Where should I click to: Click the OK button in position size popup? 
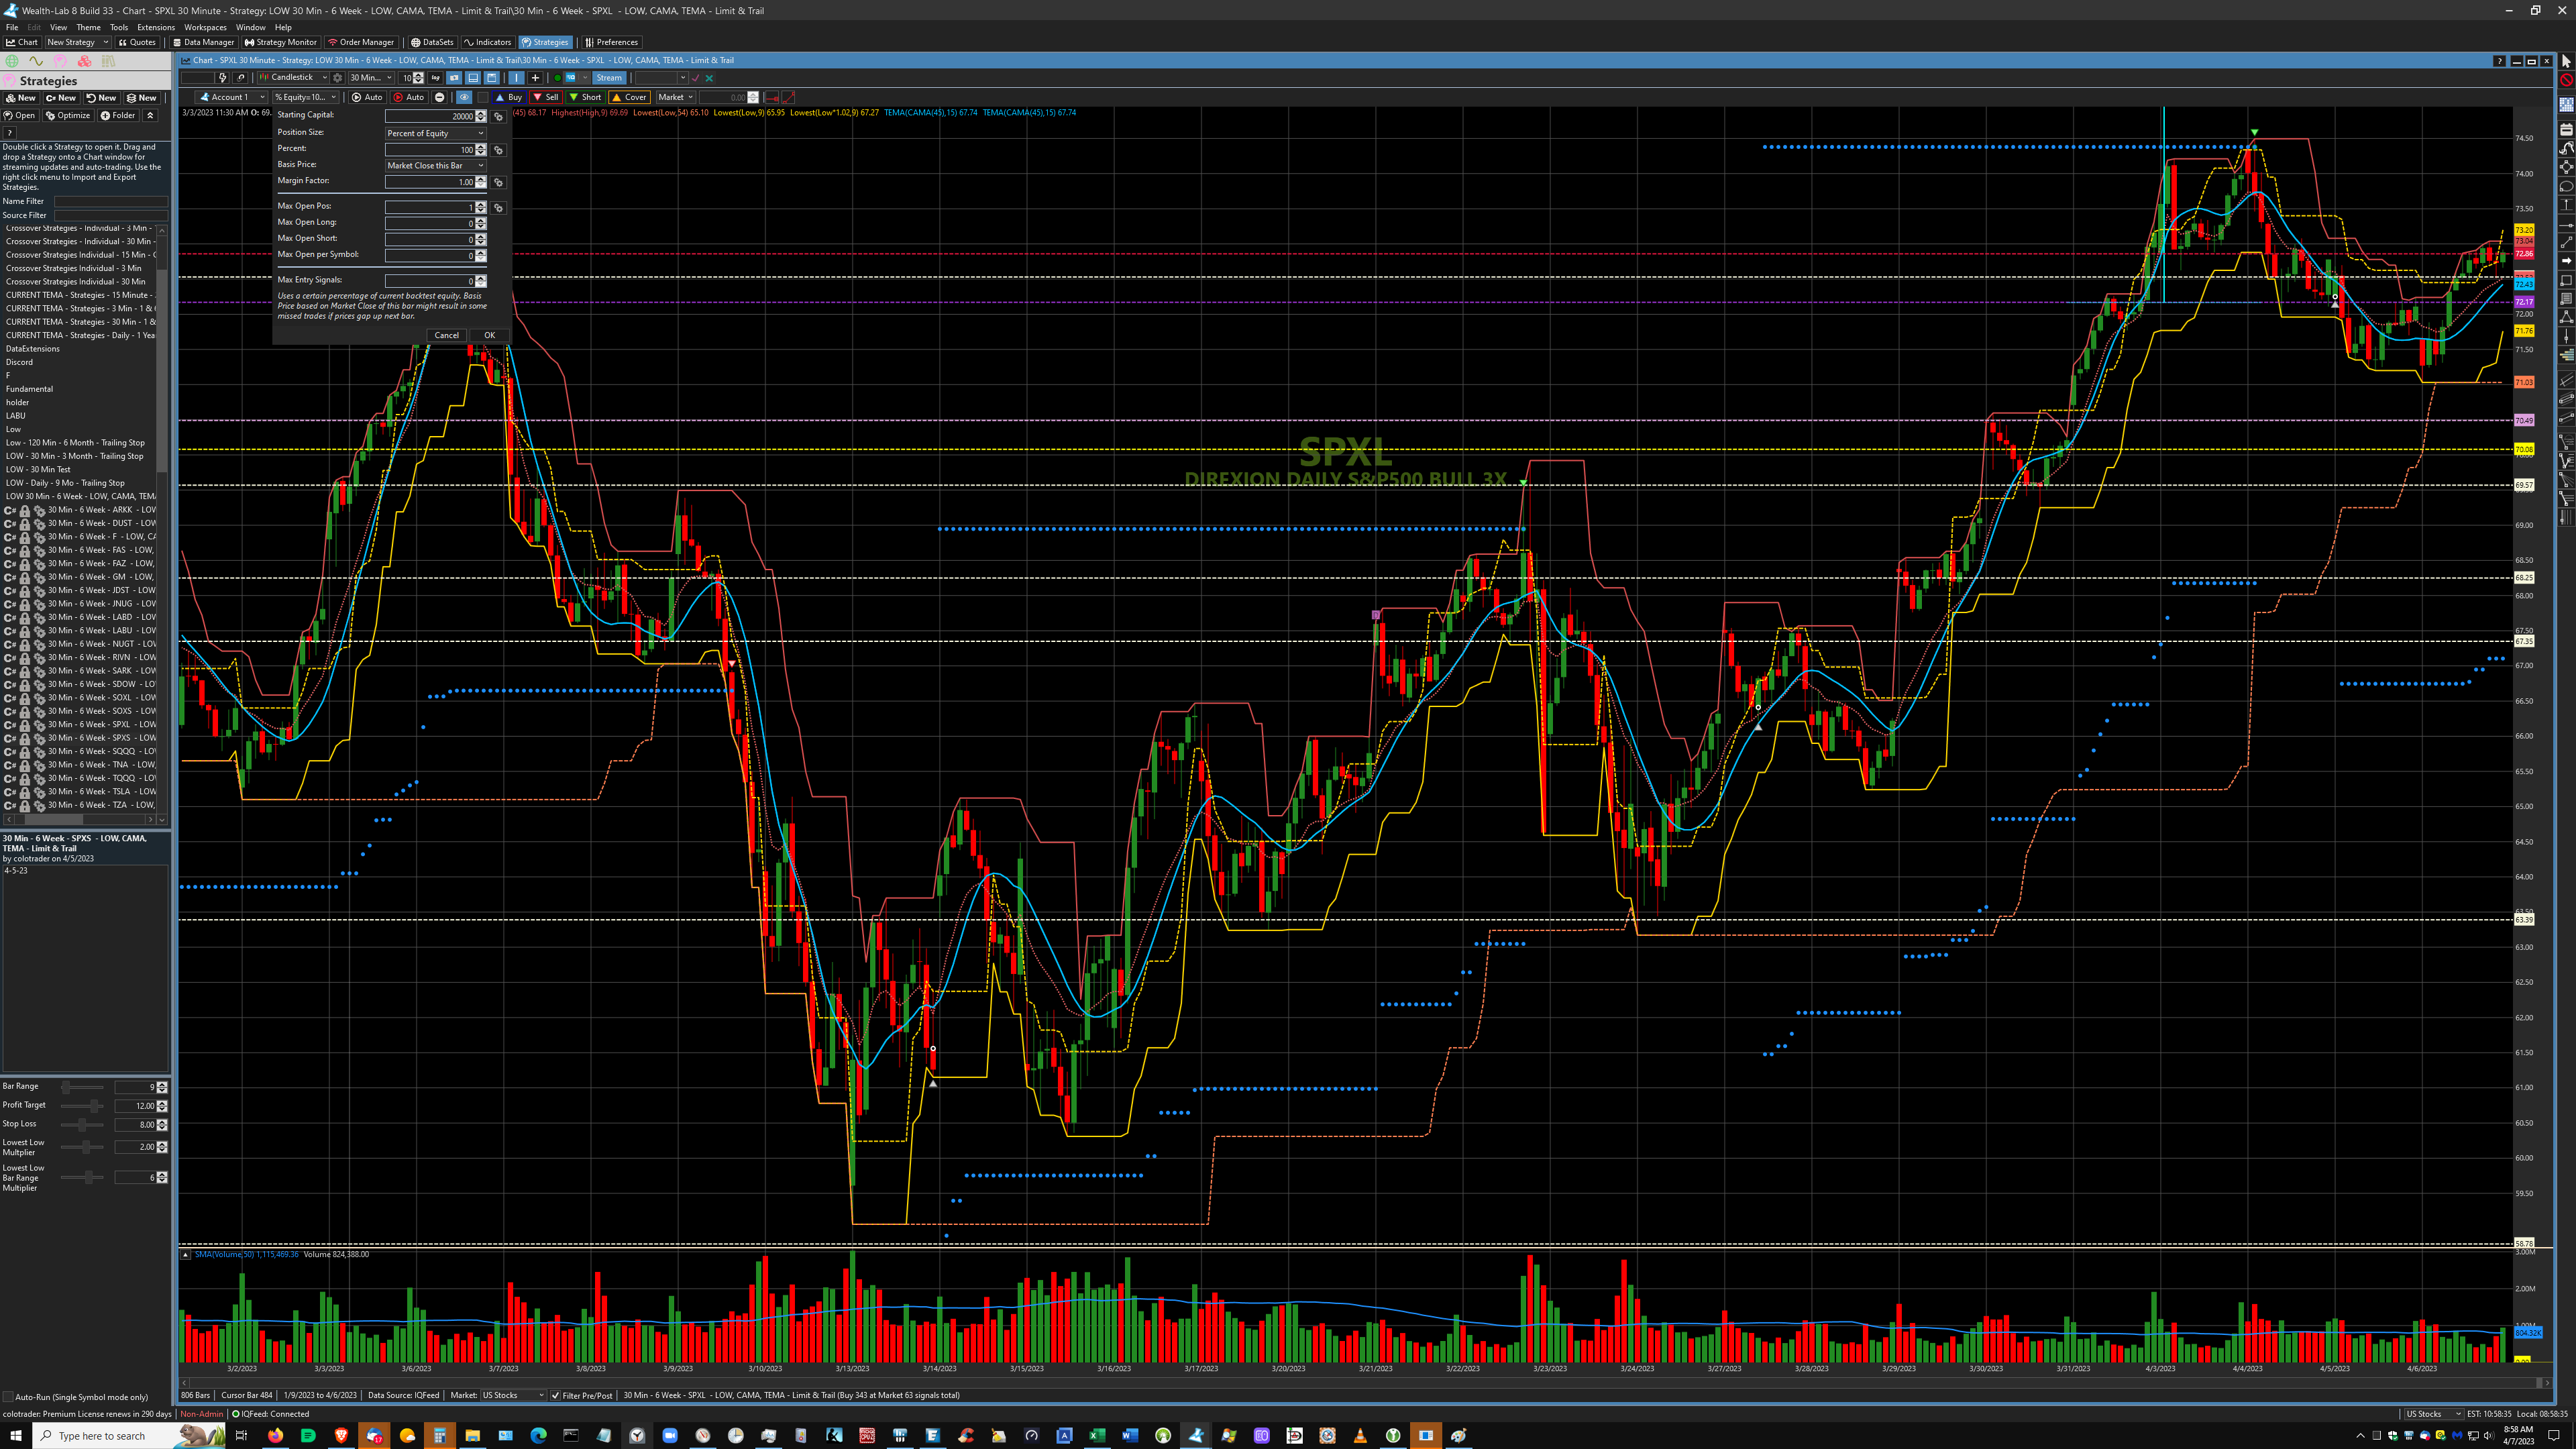pyautogui.click(x=489, y=335)
